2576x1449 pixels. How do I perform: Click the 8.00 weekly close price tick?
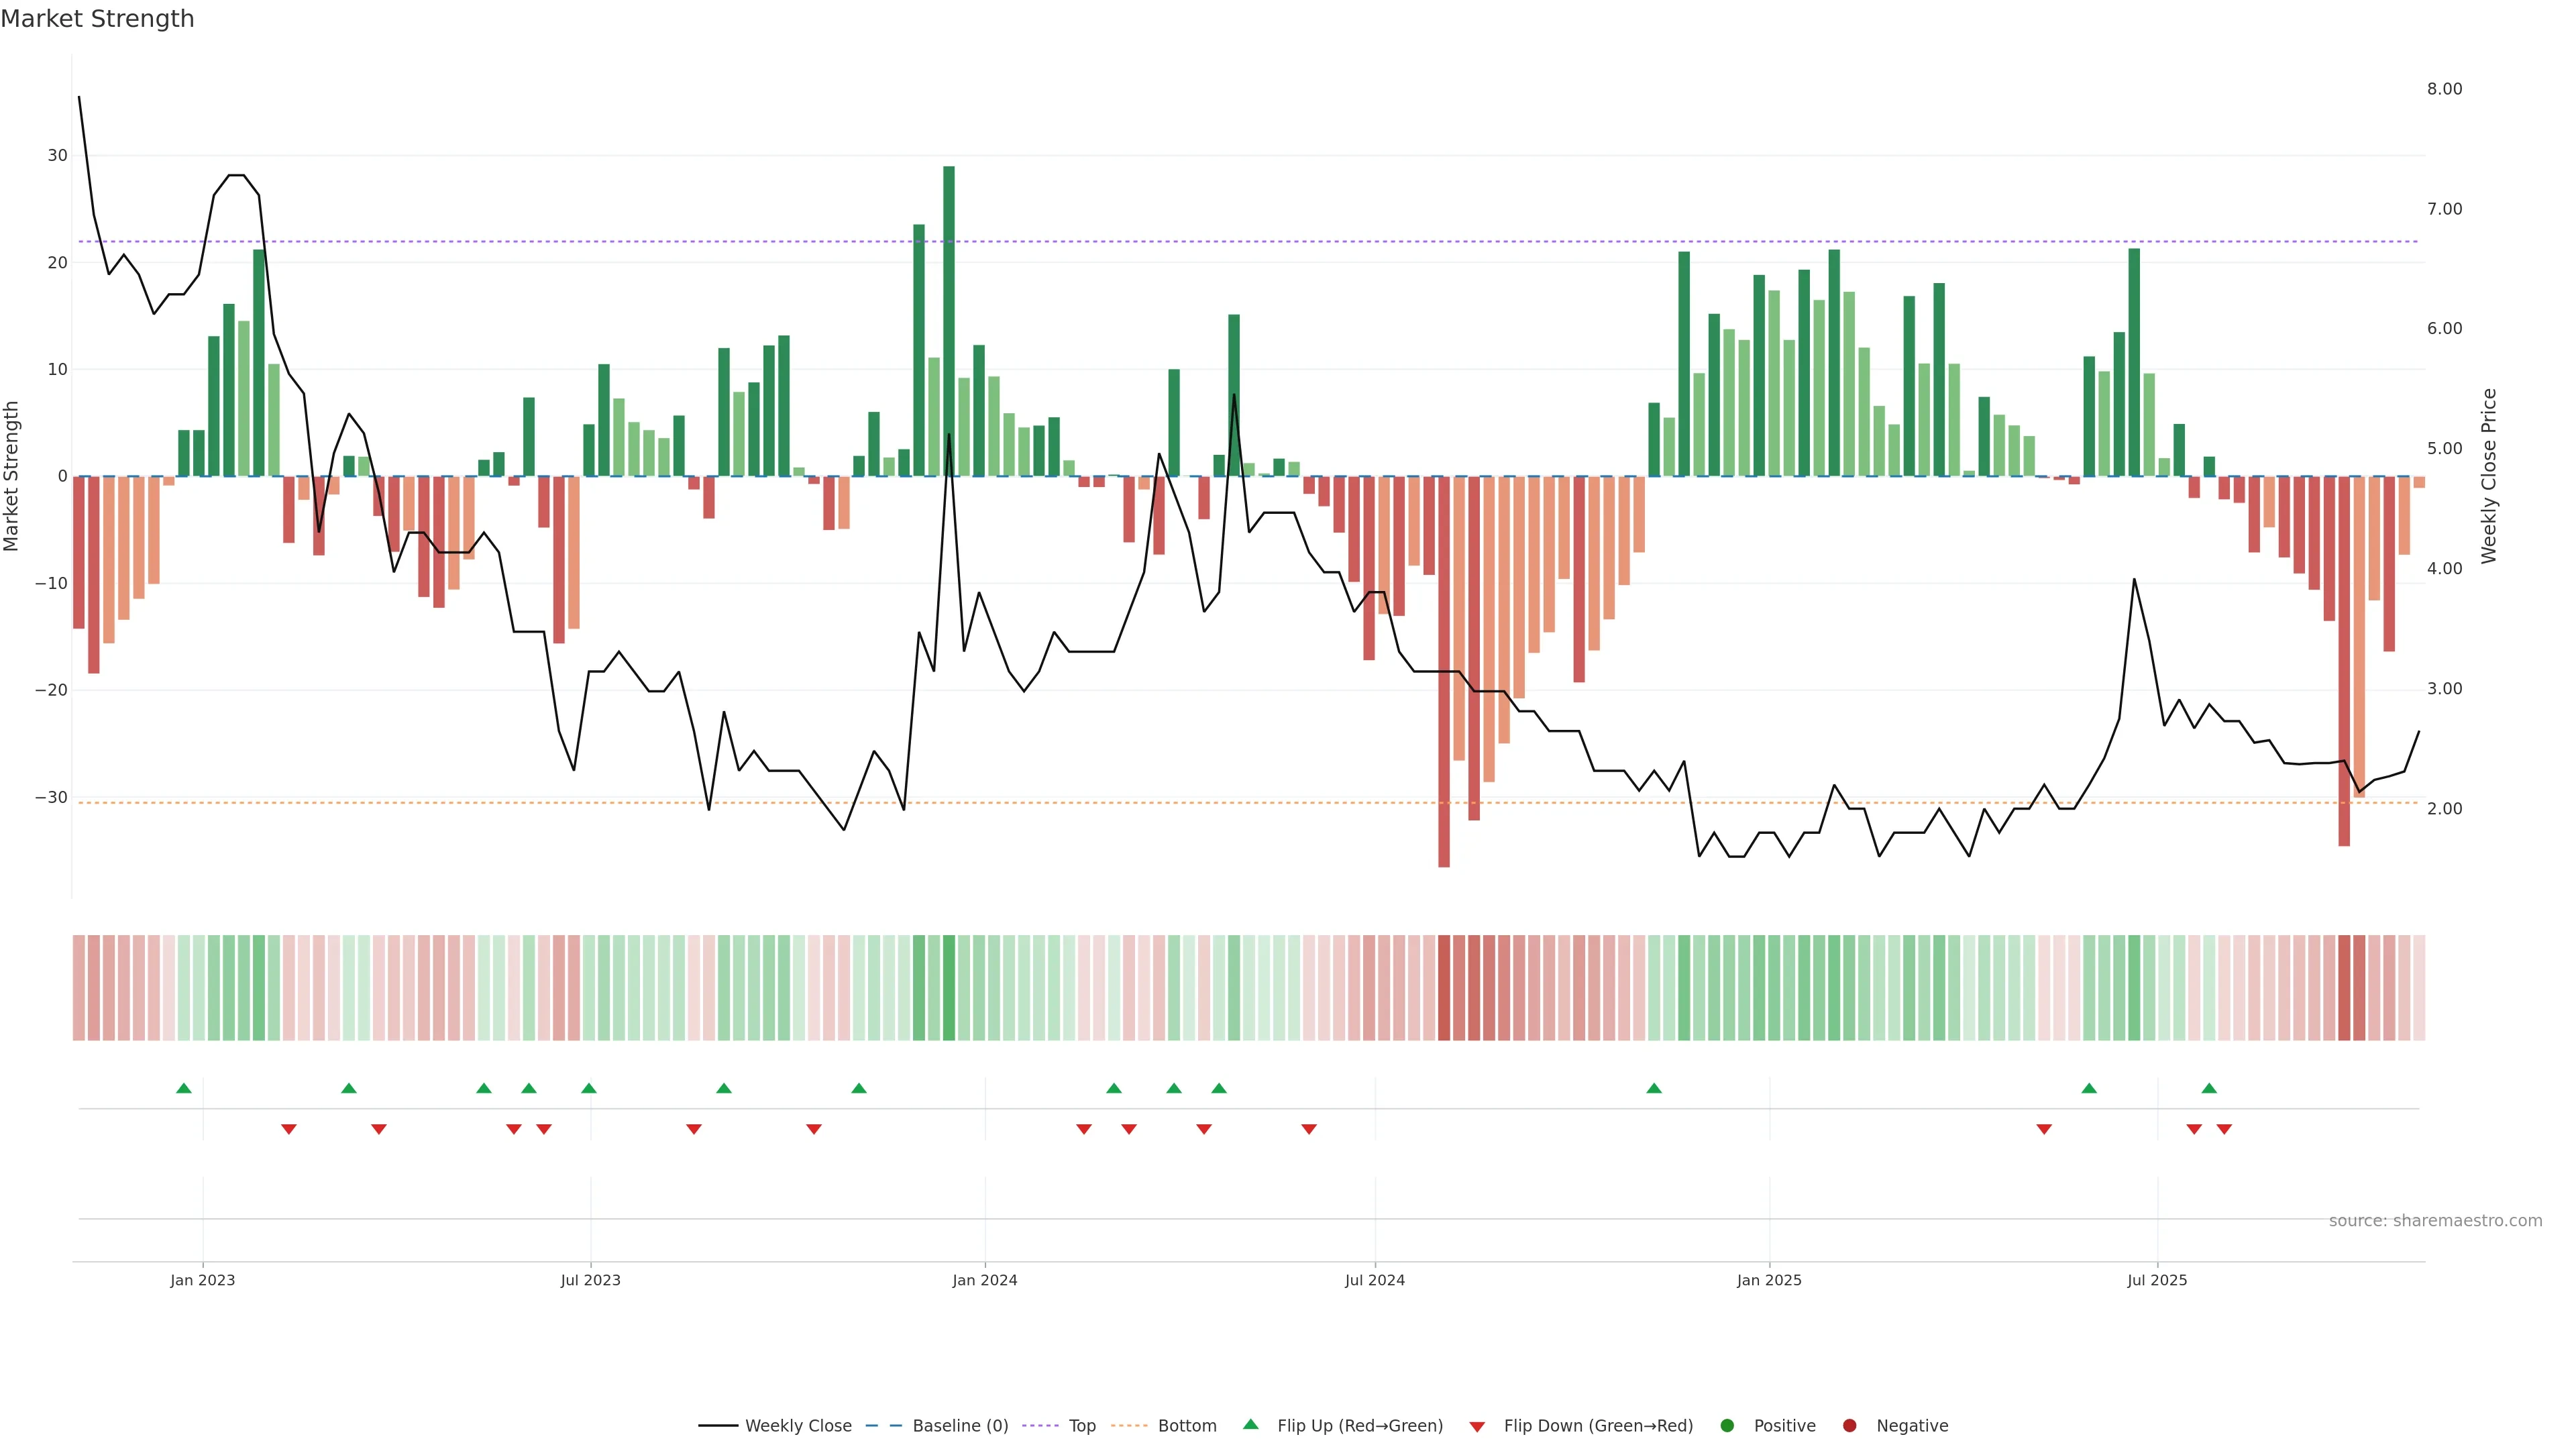[x=2444, y=89]
